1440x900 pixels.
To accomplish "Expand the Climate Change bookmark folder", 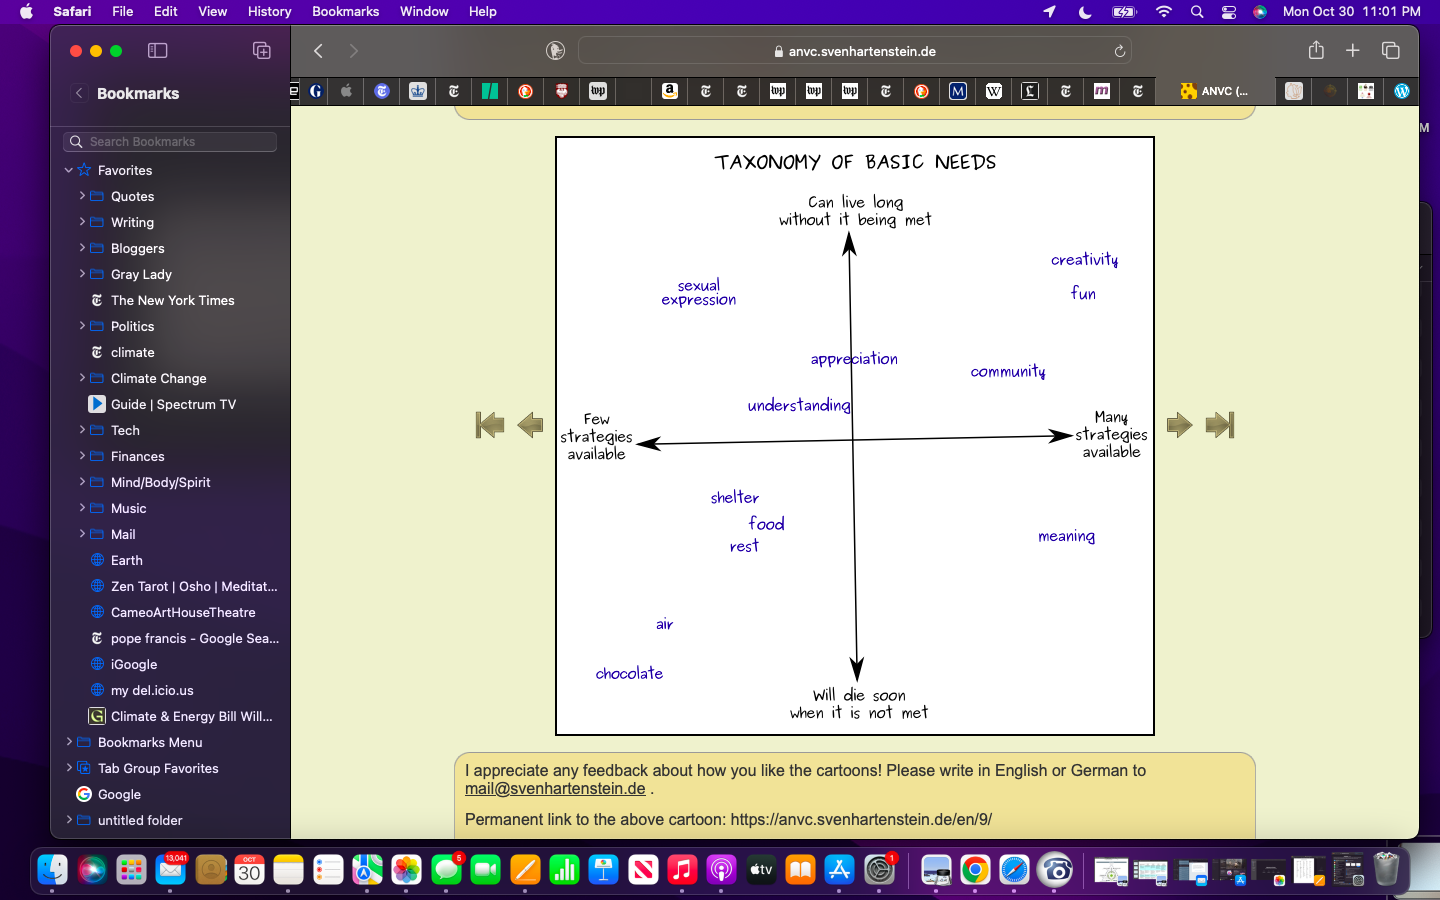I will (82, 378).
